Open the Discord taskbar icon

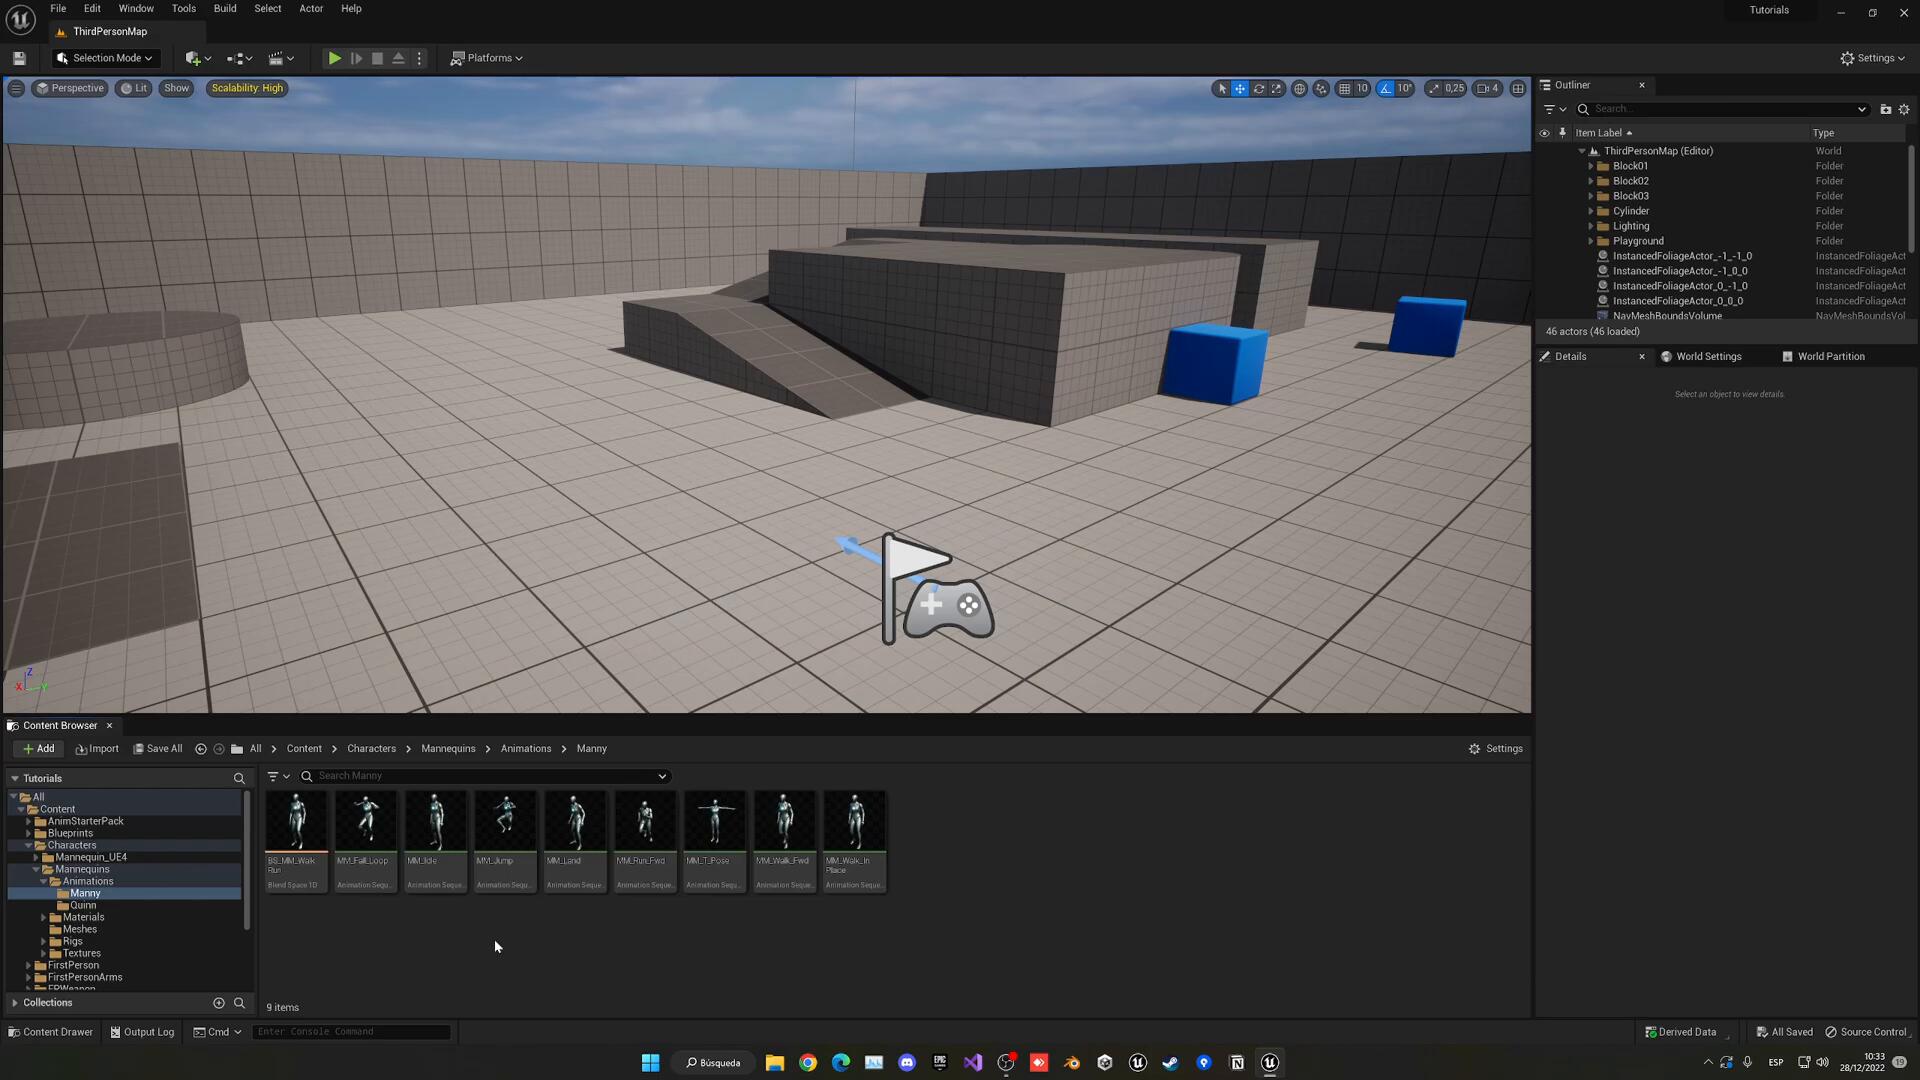pos(907,1063)
